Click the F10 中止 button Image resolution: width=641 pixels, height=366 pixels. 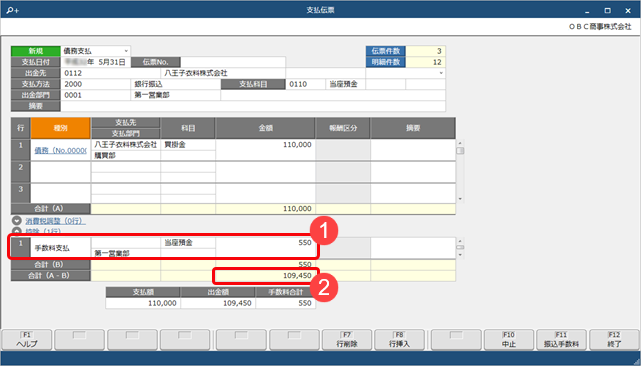pyautogui.click(x=509, y=340)
